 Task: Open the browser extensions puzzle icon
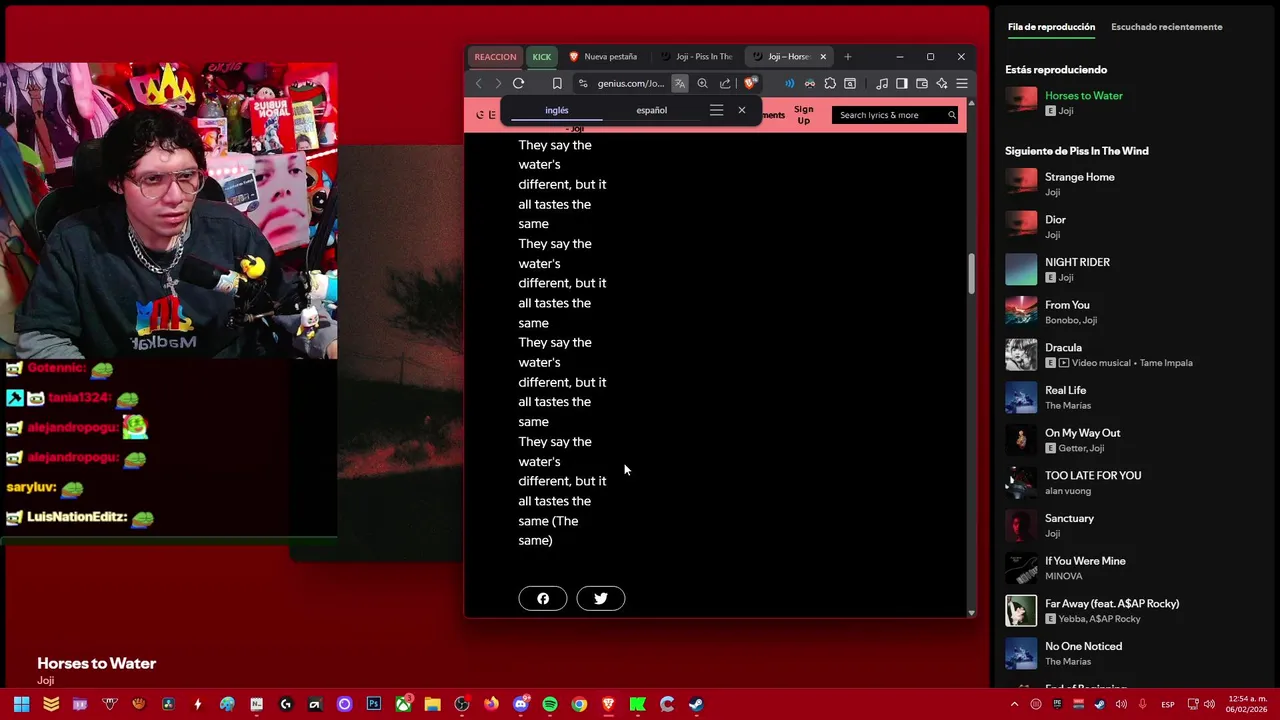[x=829, y=83]
